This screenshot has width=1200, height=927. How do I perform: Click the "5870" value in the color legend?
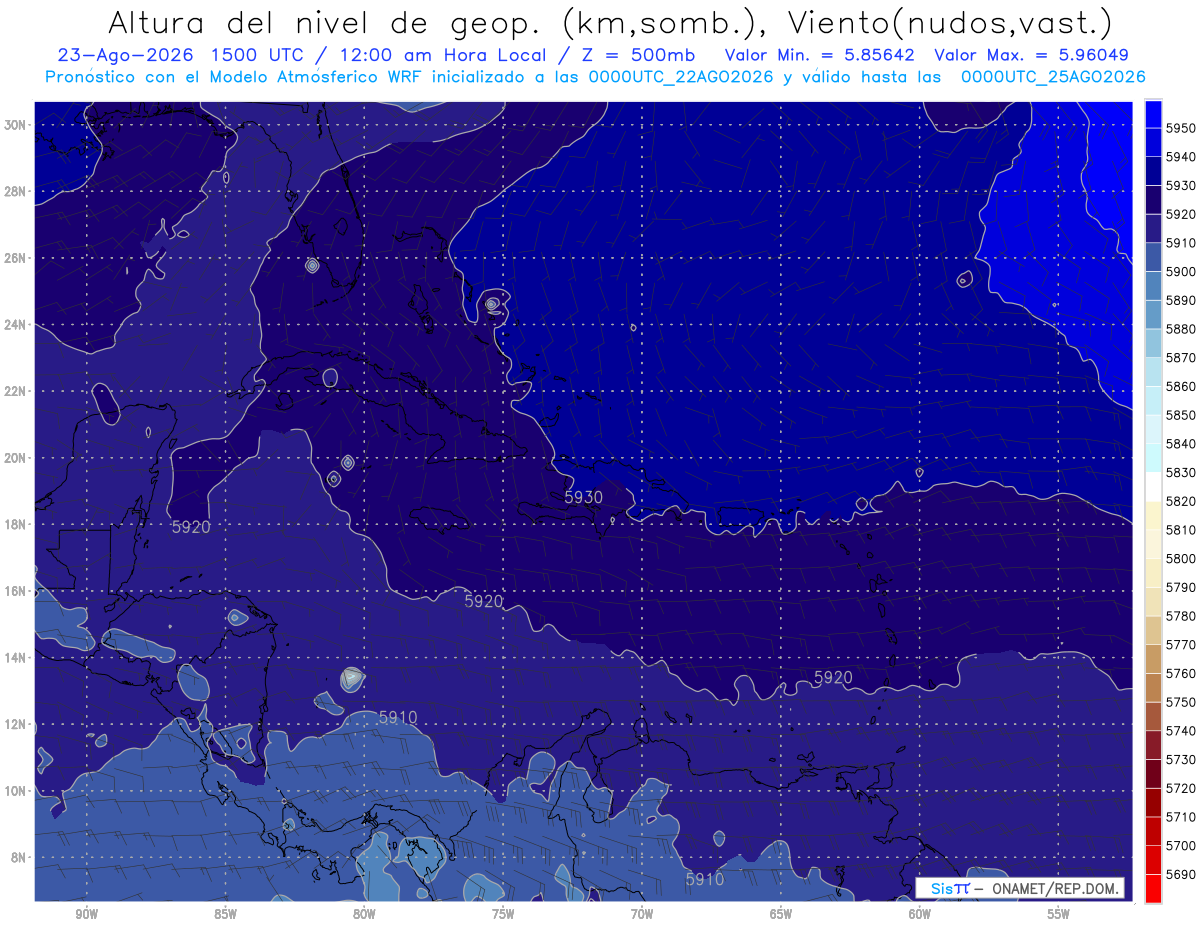(1180, 357)
